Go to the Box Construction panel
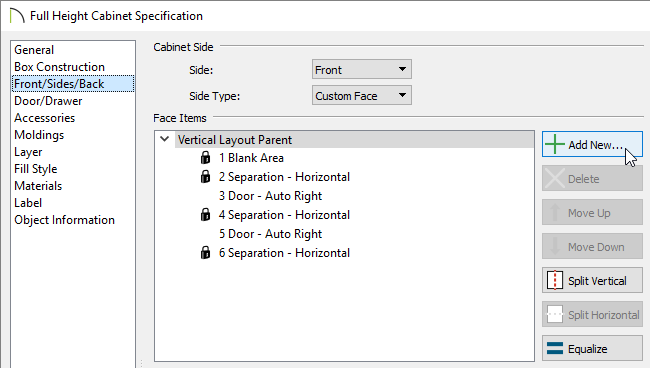The height and width of the screenshot is (368, 650). coord(59,67)
